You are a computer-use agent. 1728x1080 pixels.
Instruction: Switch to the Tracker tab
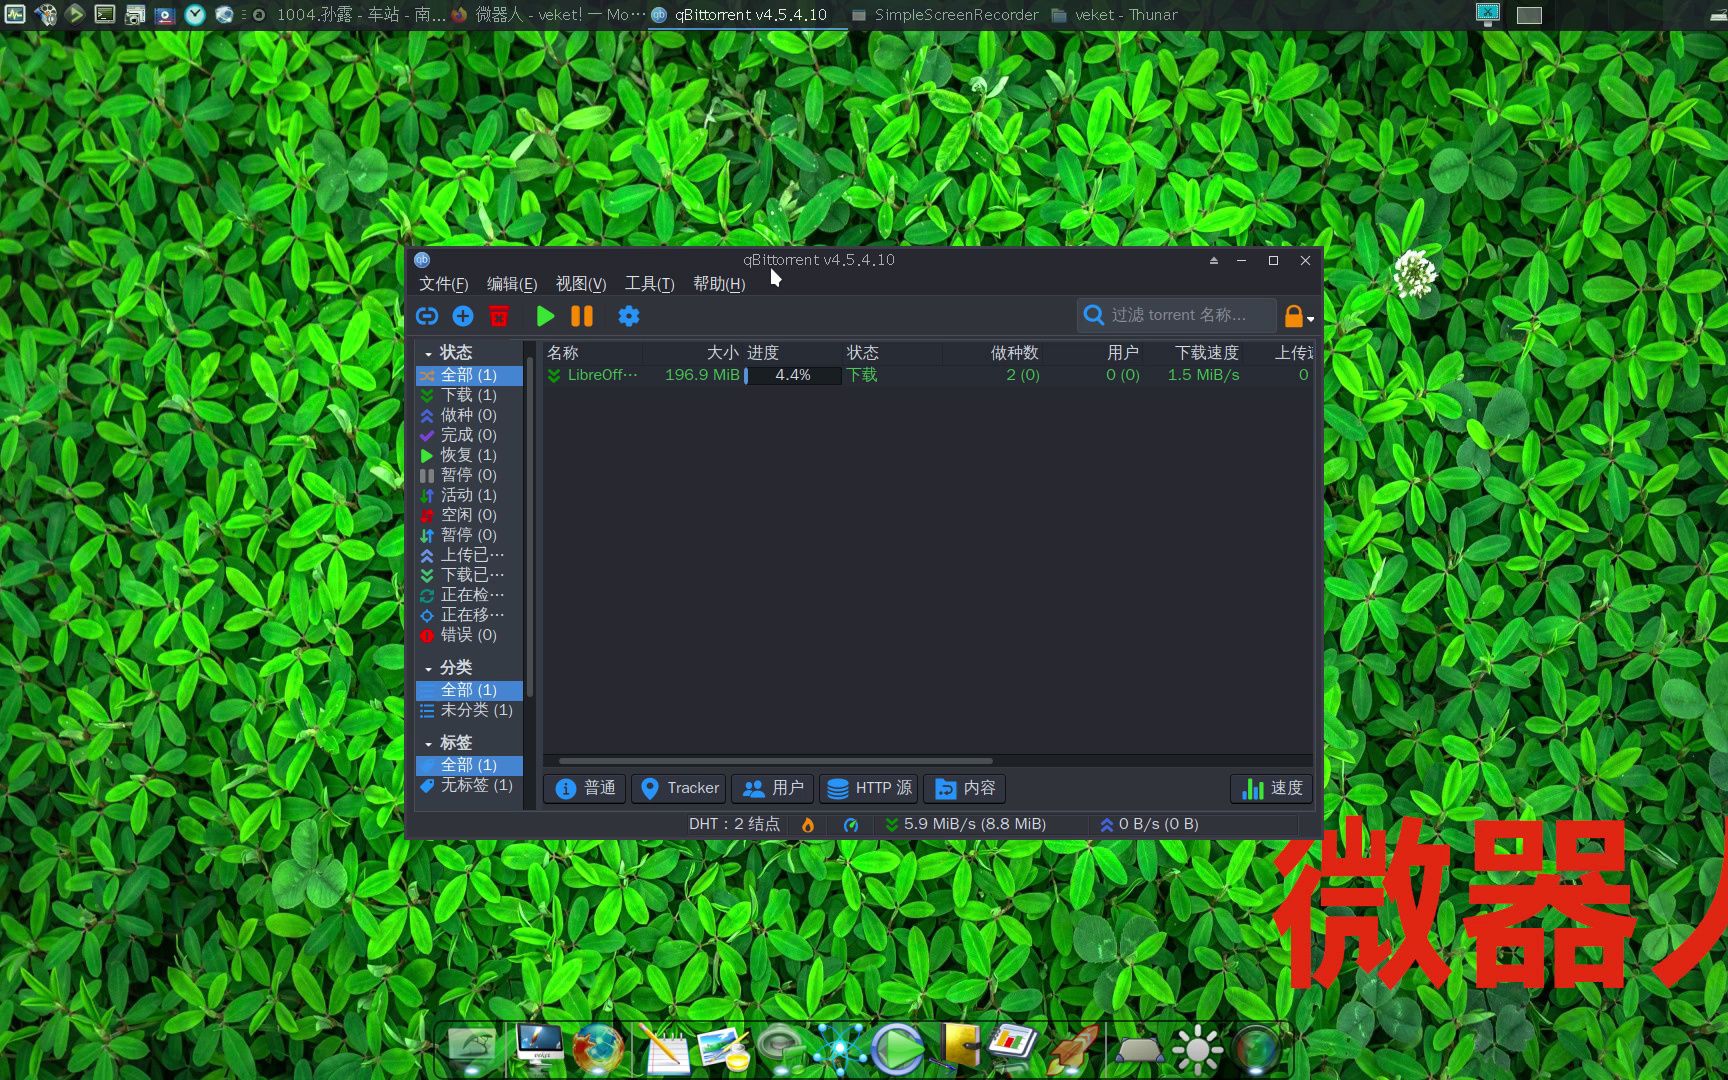pos(679,788)
